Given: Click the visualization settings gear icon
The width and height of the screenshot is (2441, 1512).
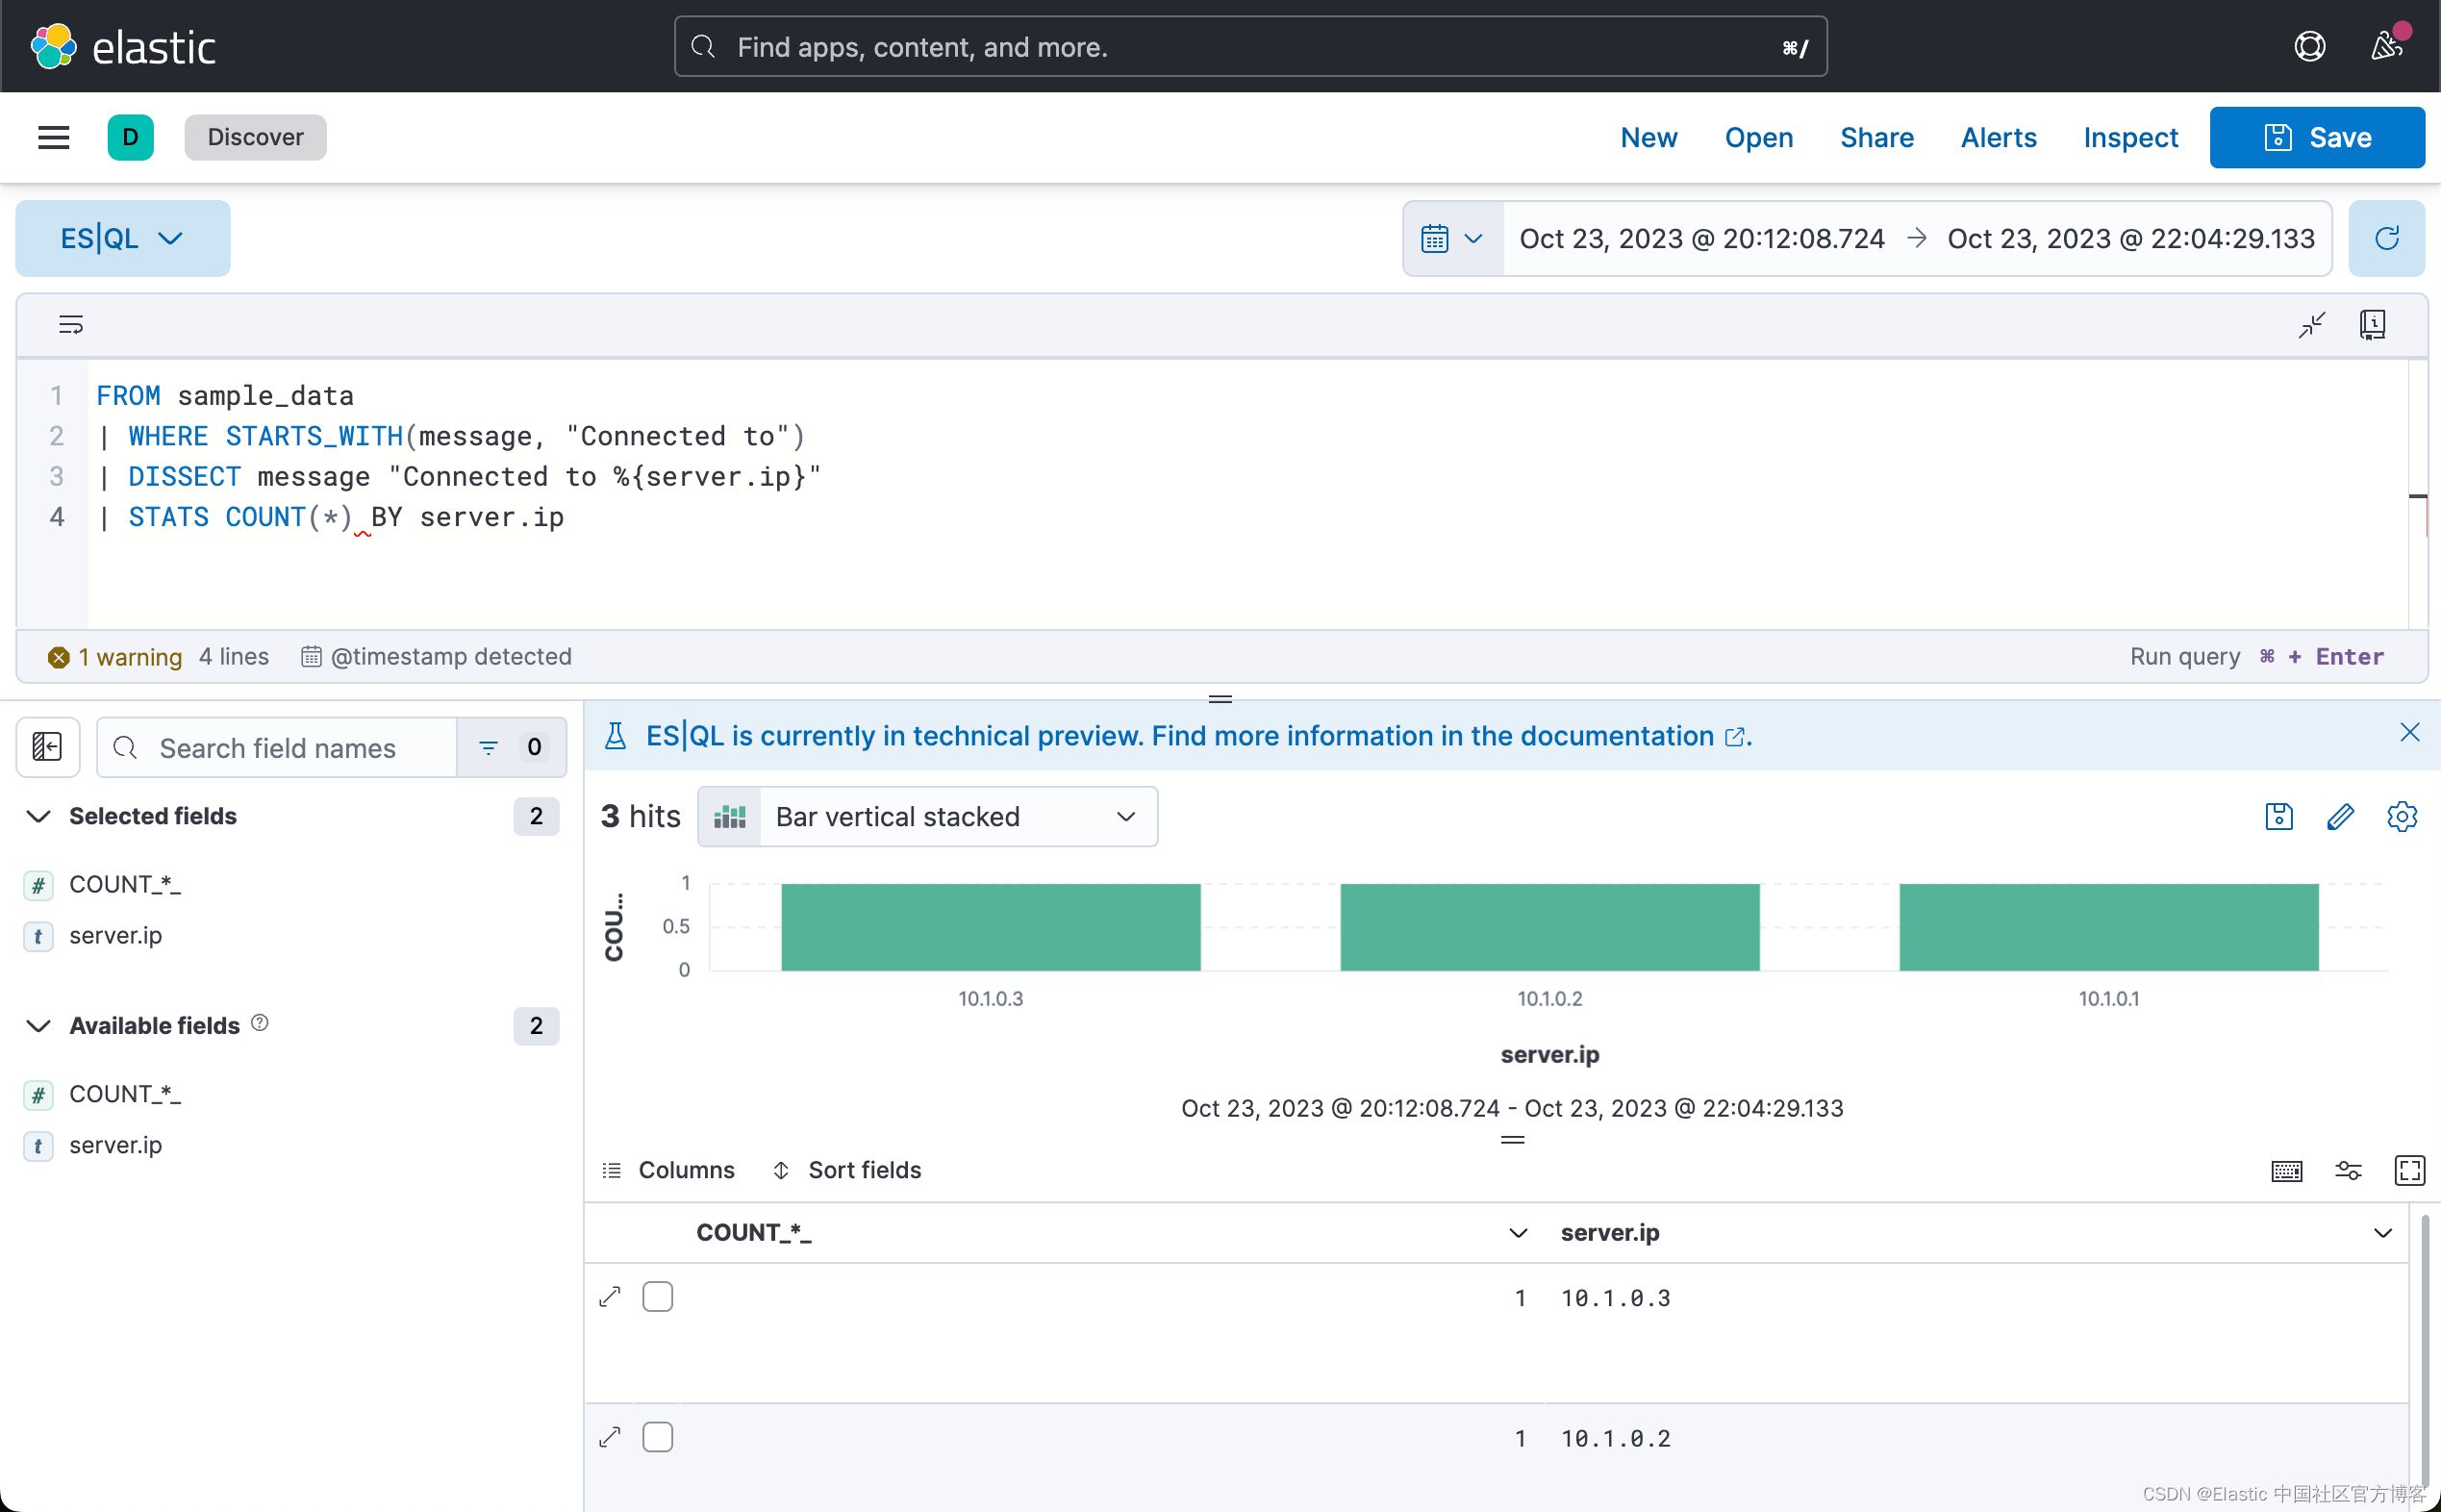Looking at the screenshot, I should (2403, 817).
